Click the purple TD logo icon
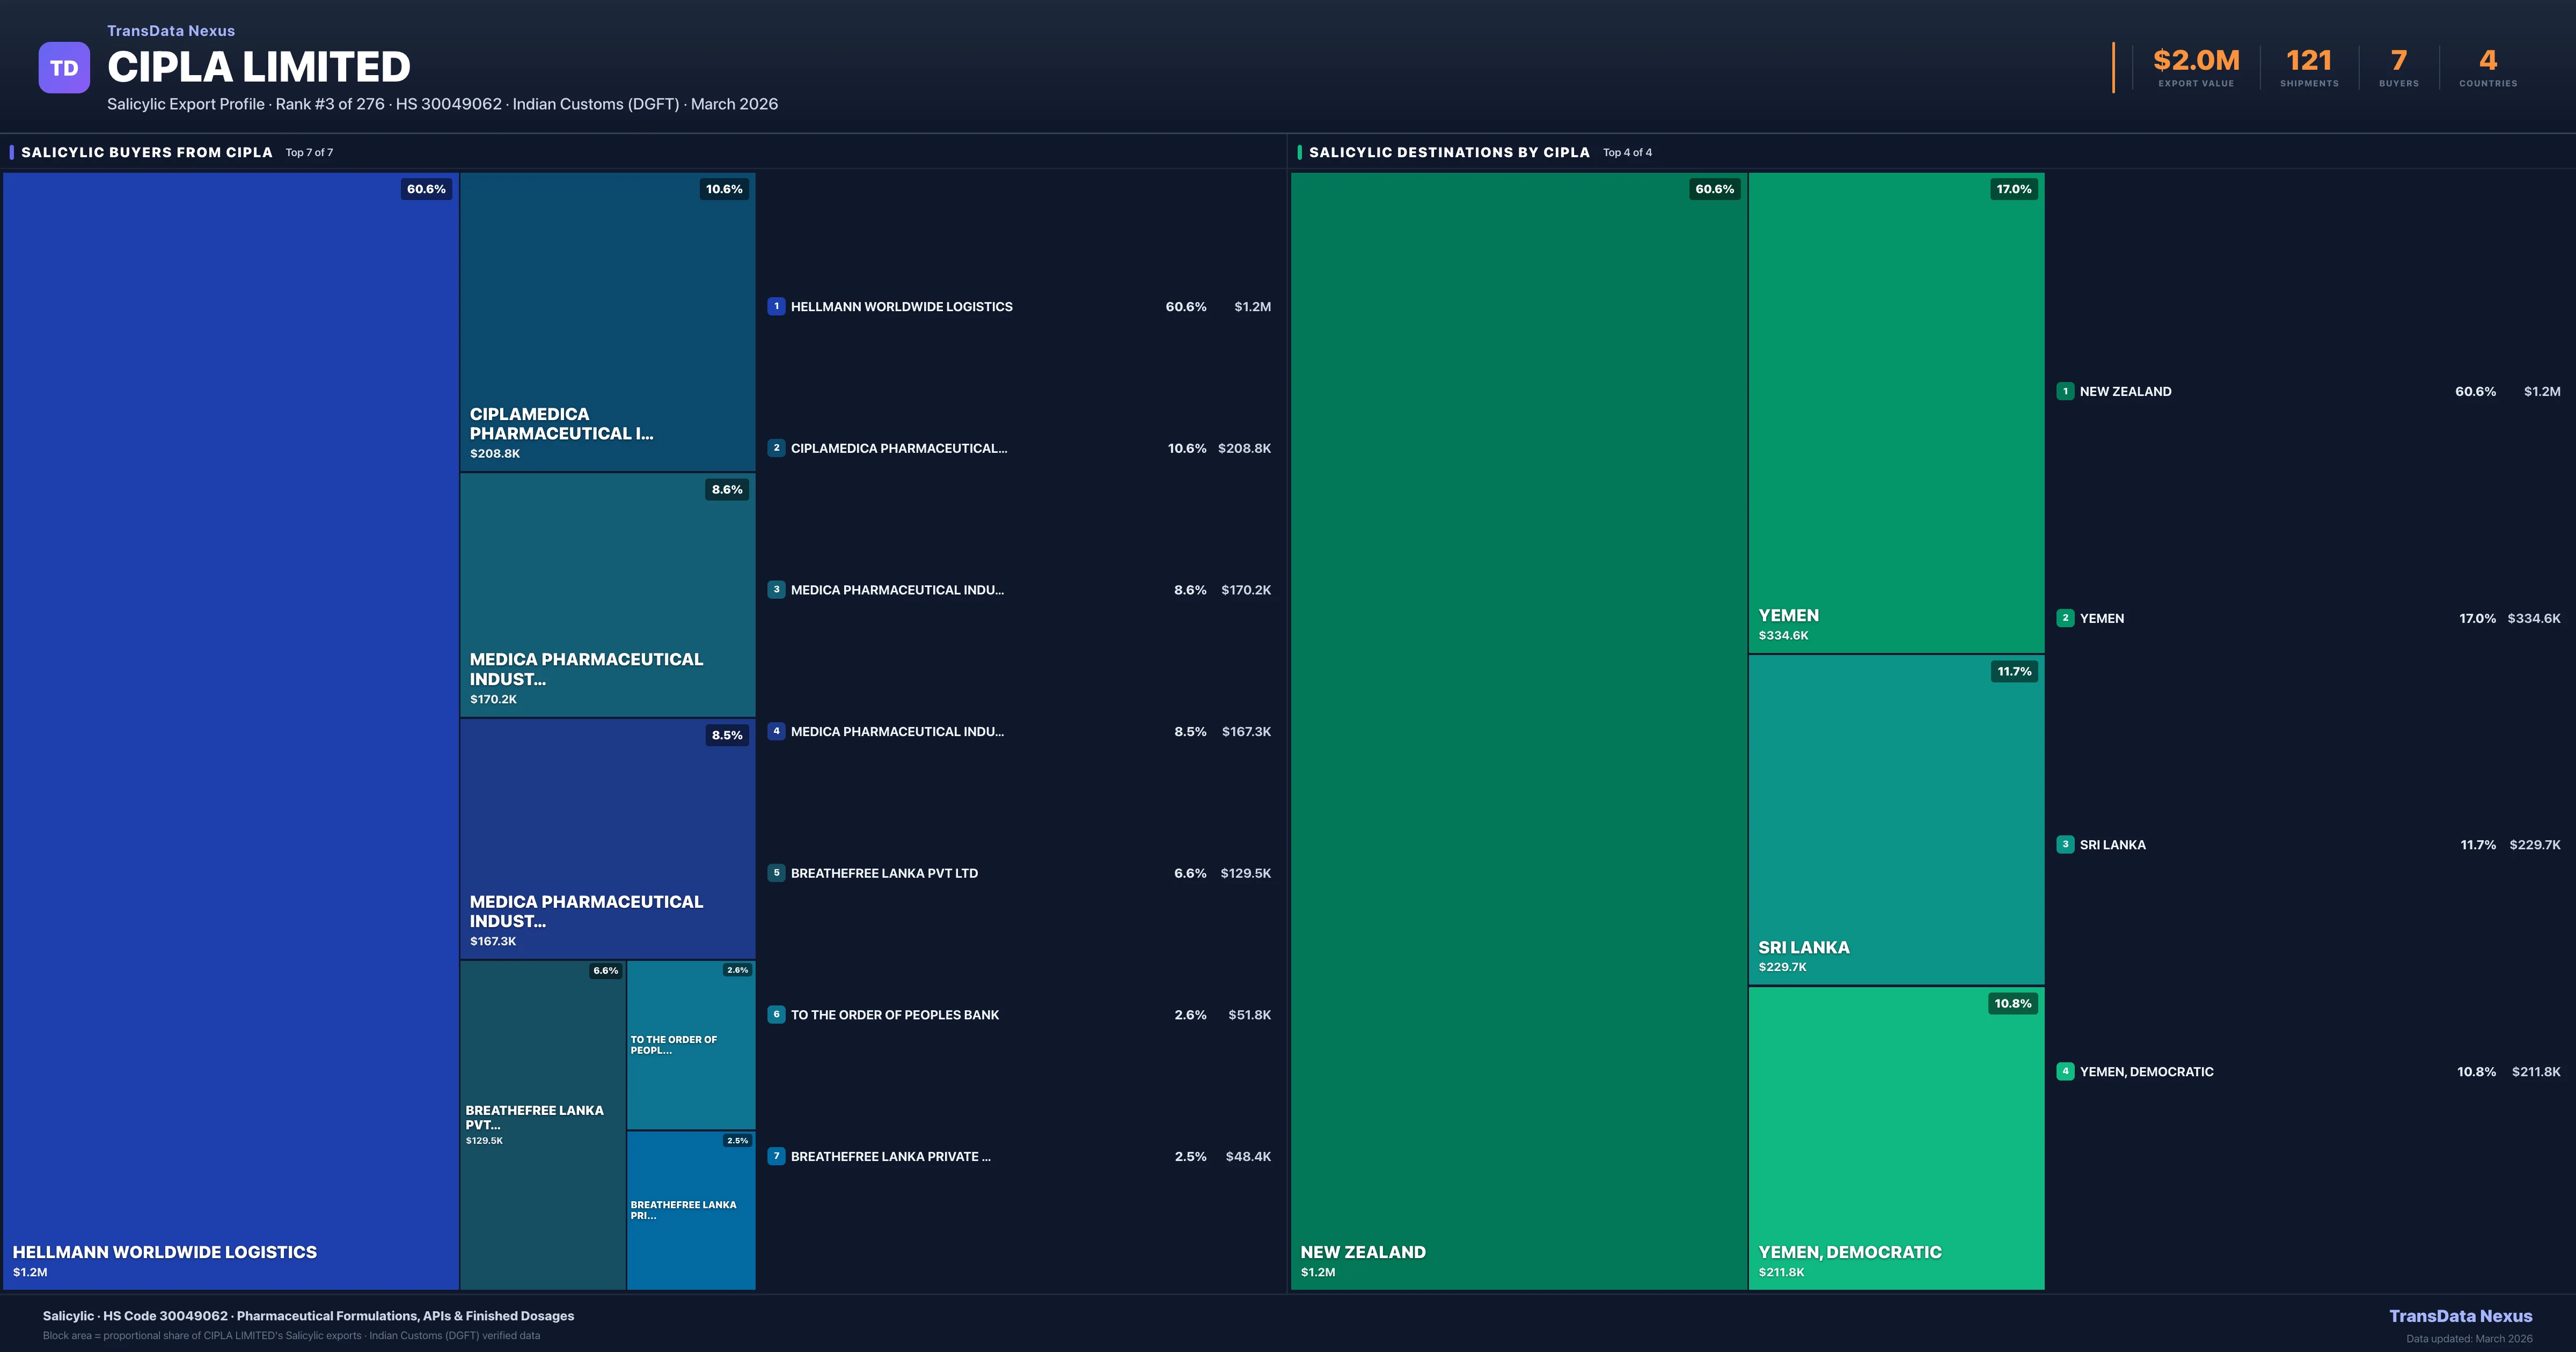This screenshot has height=1352, width=2576. click(64, 68)
